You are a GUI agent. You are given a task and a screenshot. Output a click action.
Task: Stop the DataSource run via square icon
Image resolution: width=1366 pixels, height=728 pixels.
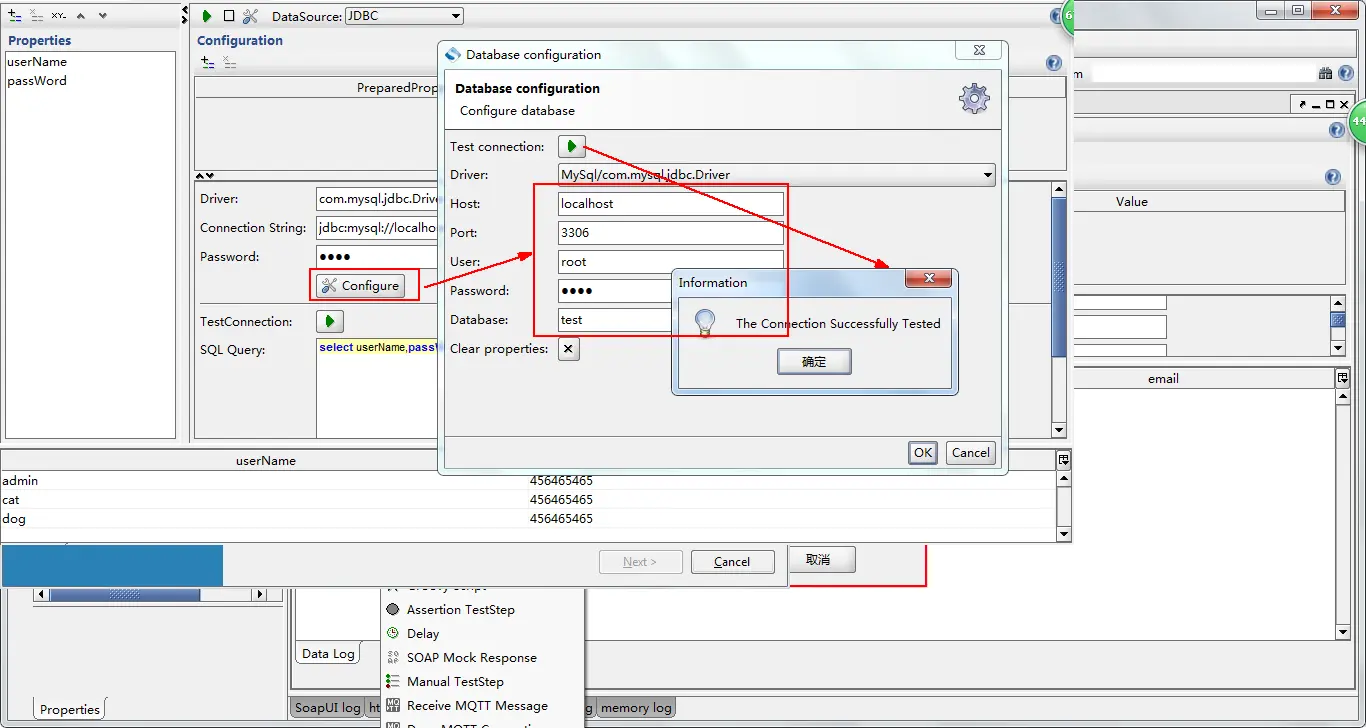229,16
